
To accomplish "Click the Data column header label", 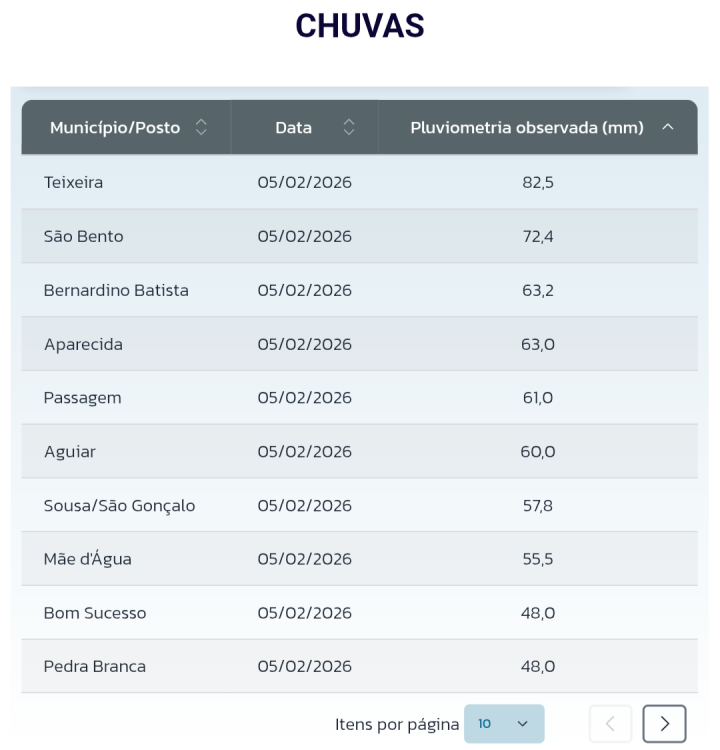I will [x=293, y=127].
